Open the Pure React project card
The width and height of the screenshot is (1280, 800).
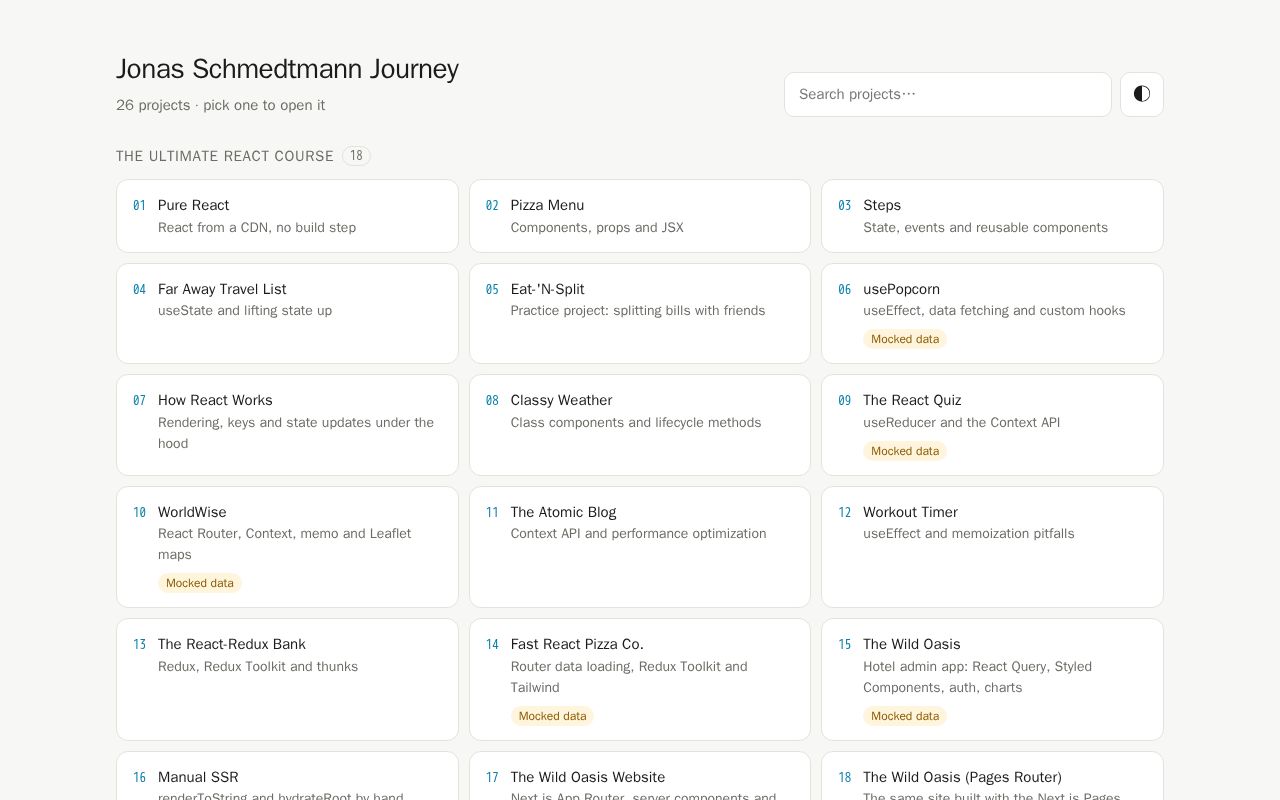[287, 216]
